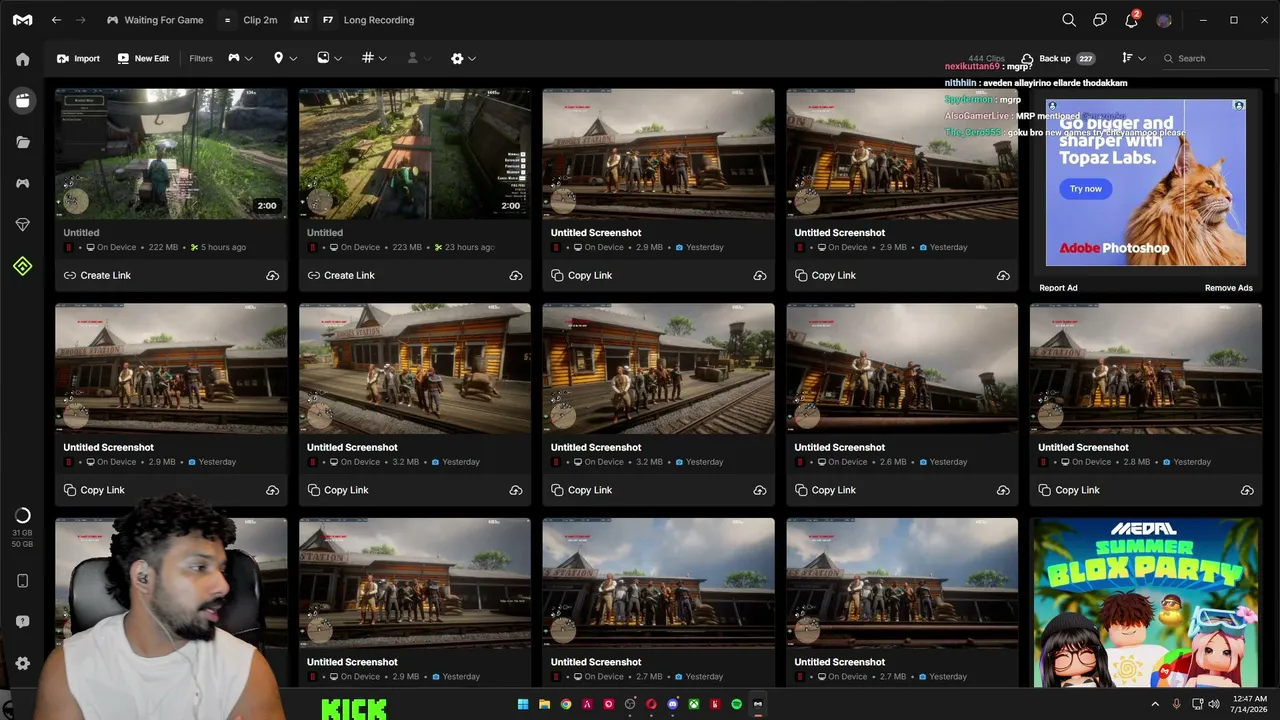The image size is (1280, 720).
Task: Expand the location pin filter dropdown
Action: click(x=285, y=58)
